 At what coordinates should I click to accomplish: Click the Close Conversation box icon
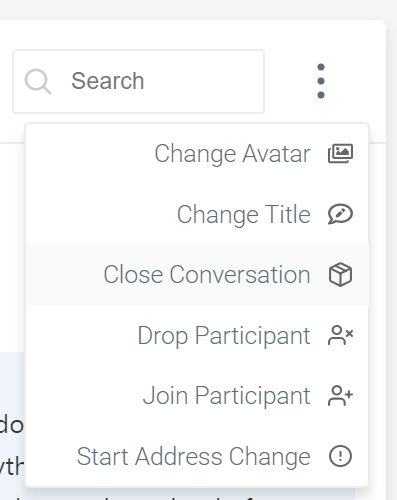340,274
